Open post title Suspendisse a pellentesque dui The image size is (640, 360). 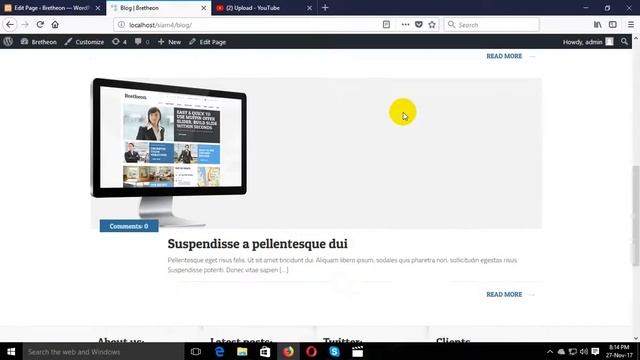click(258, 244)
